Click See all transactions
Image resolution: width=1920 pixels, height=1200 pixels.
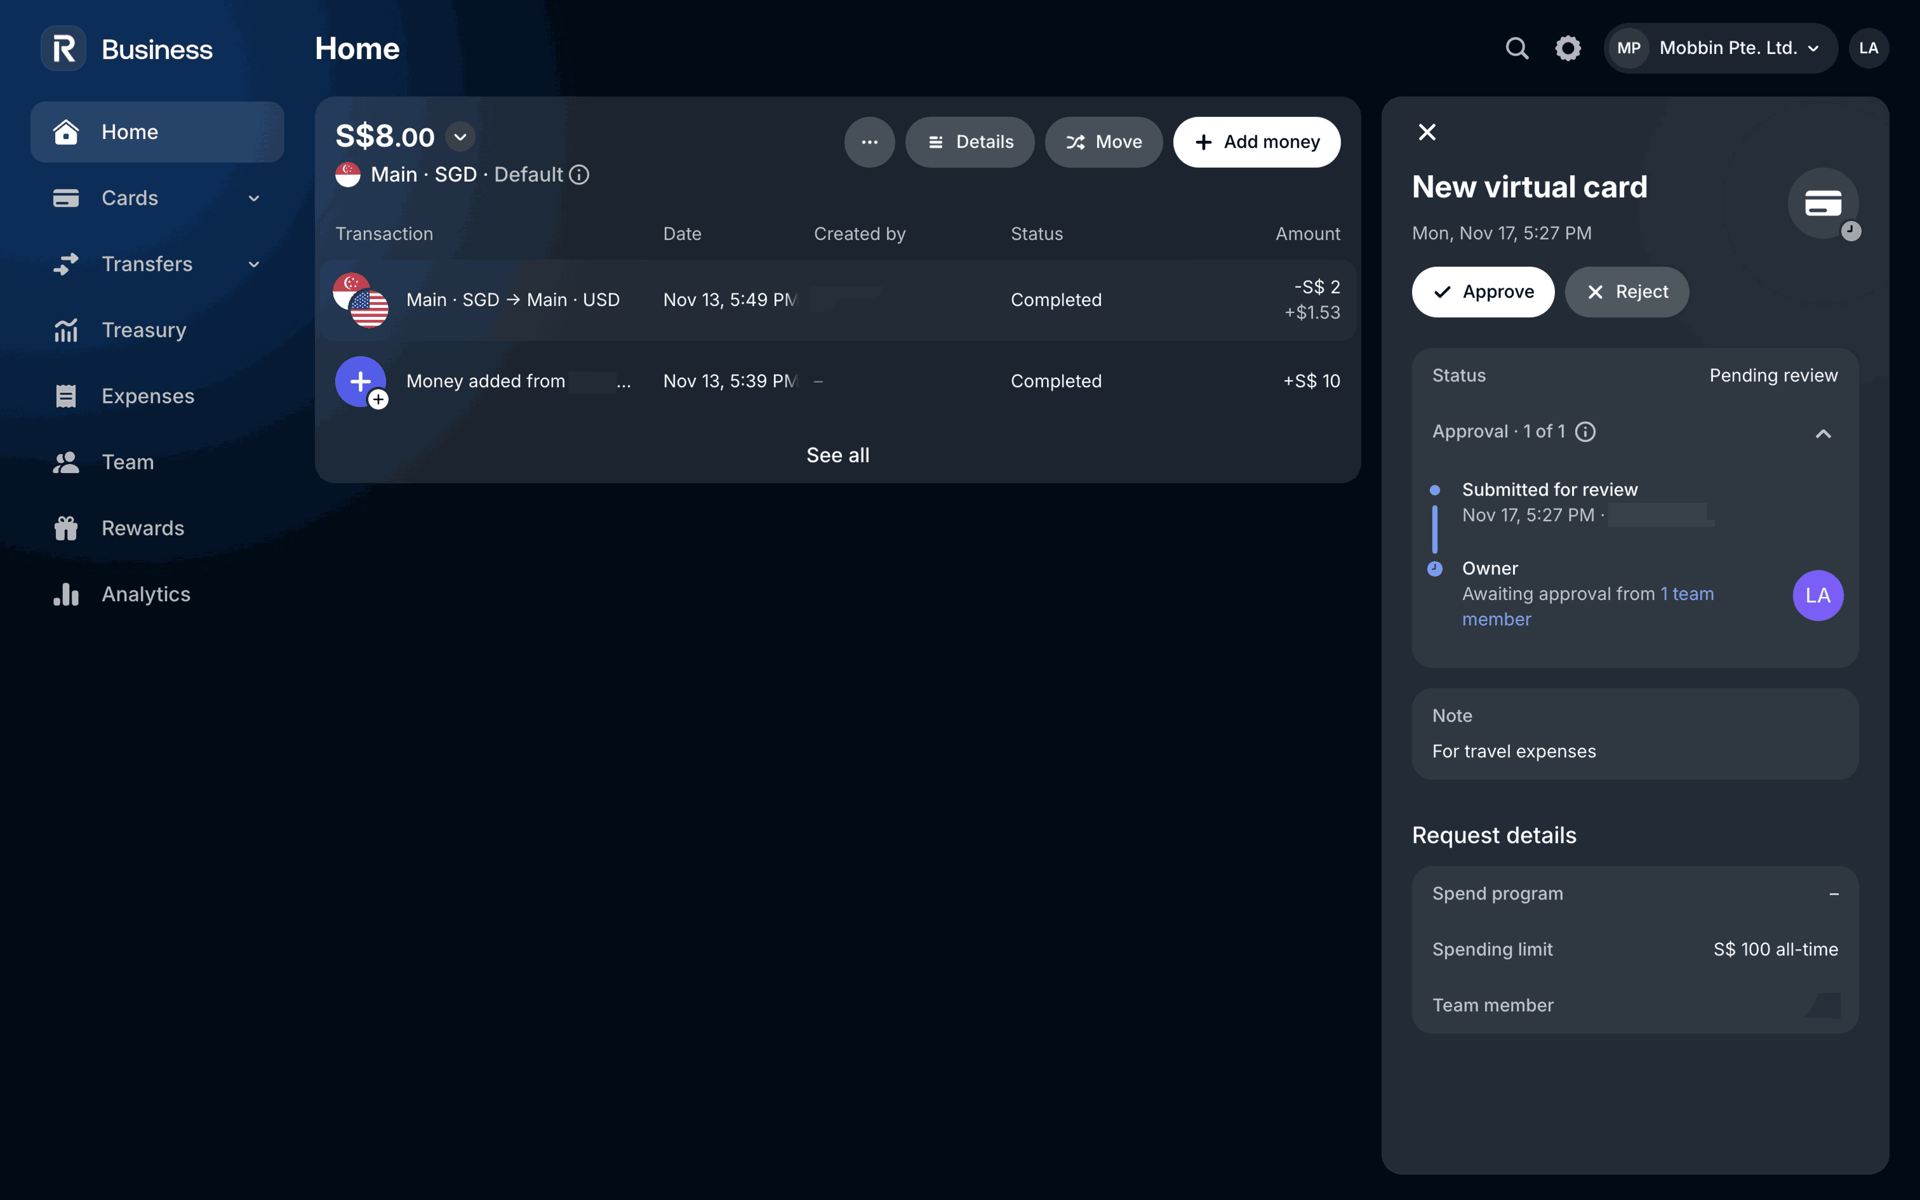tap(838, 455)
